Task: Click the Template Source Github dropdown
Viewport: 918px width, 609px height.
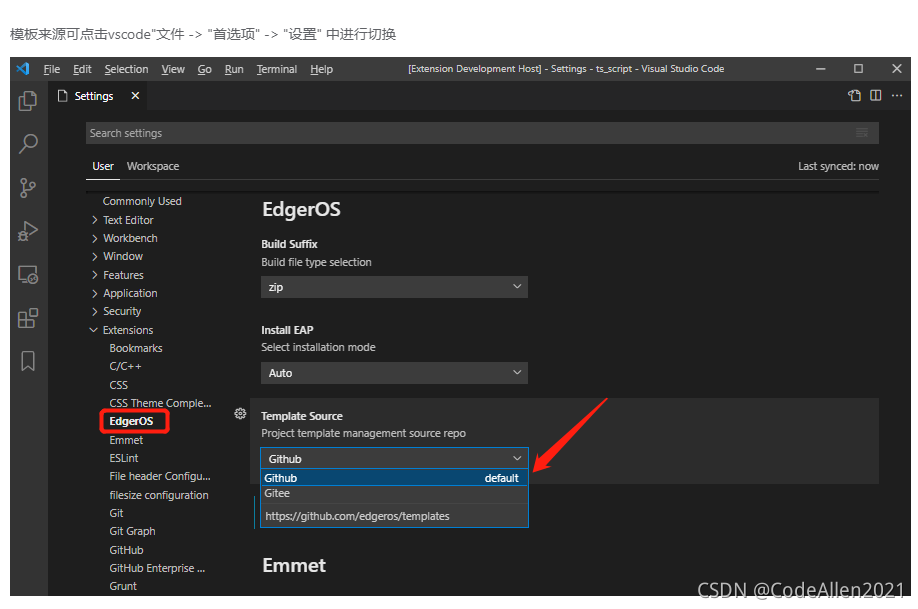Action: (x=394, y=459)
